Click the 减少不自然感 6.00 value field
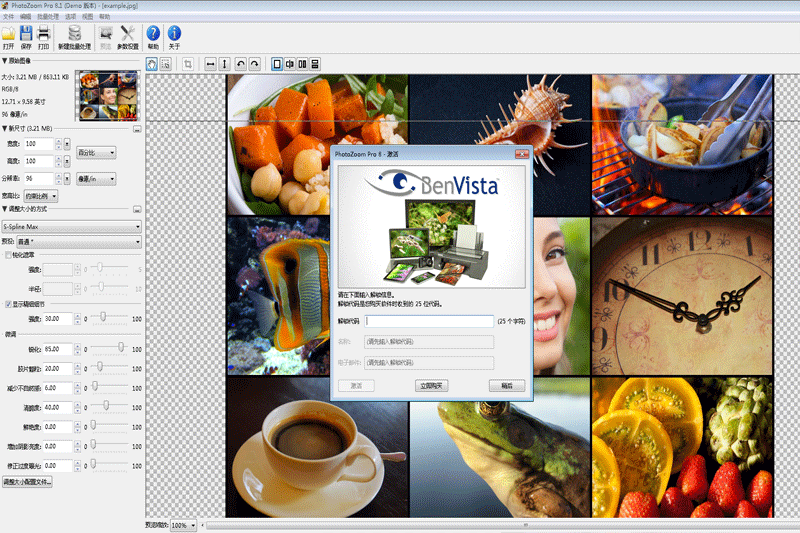 coord(58,388)
